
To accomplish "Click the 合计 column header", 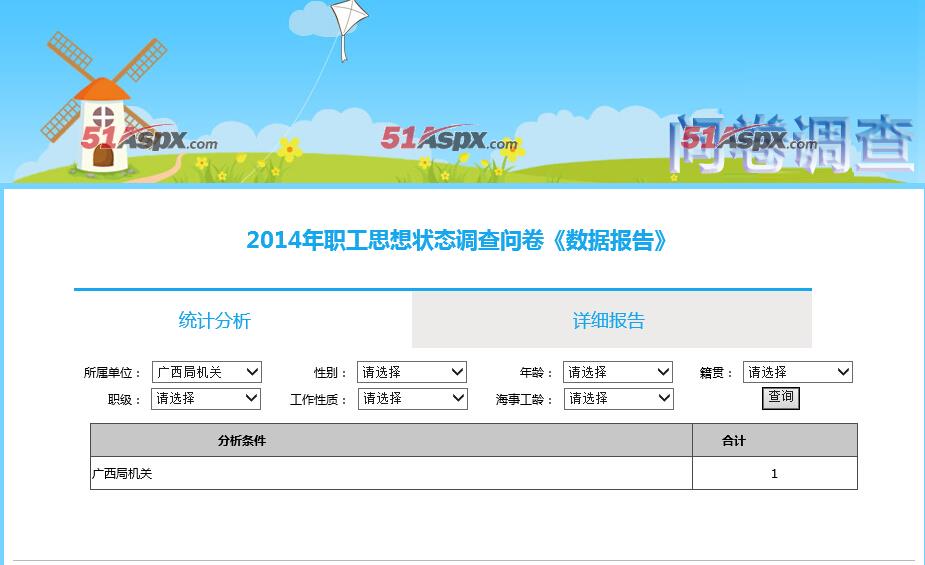I will [775, 440].
